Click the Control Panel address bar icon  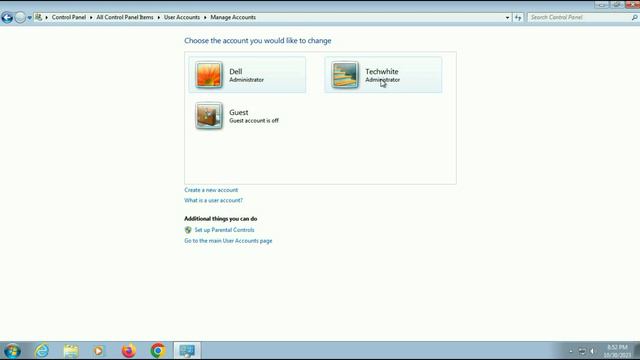coord(38,17)
